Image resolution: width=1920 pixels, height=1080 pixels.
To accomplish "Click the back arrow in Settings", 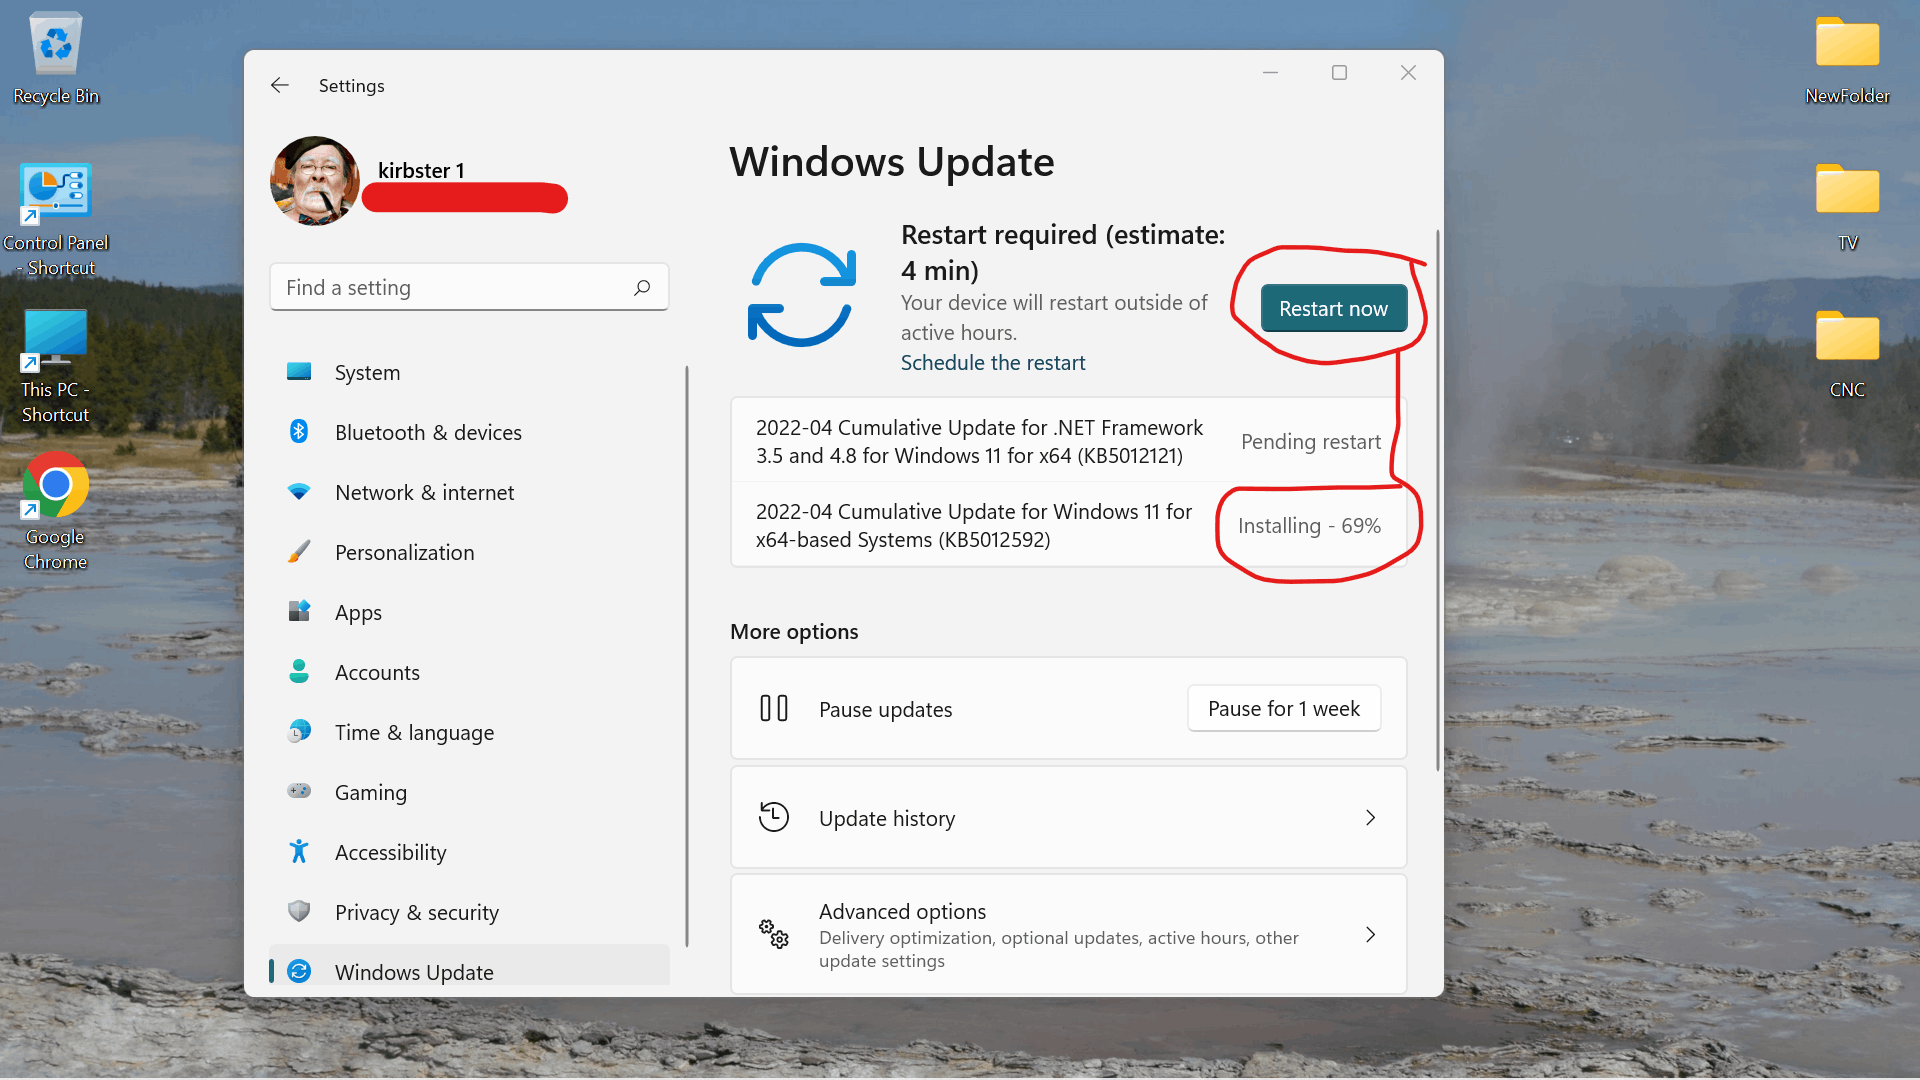I will point(280,86).
